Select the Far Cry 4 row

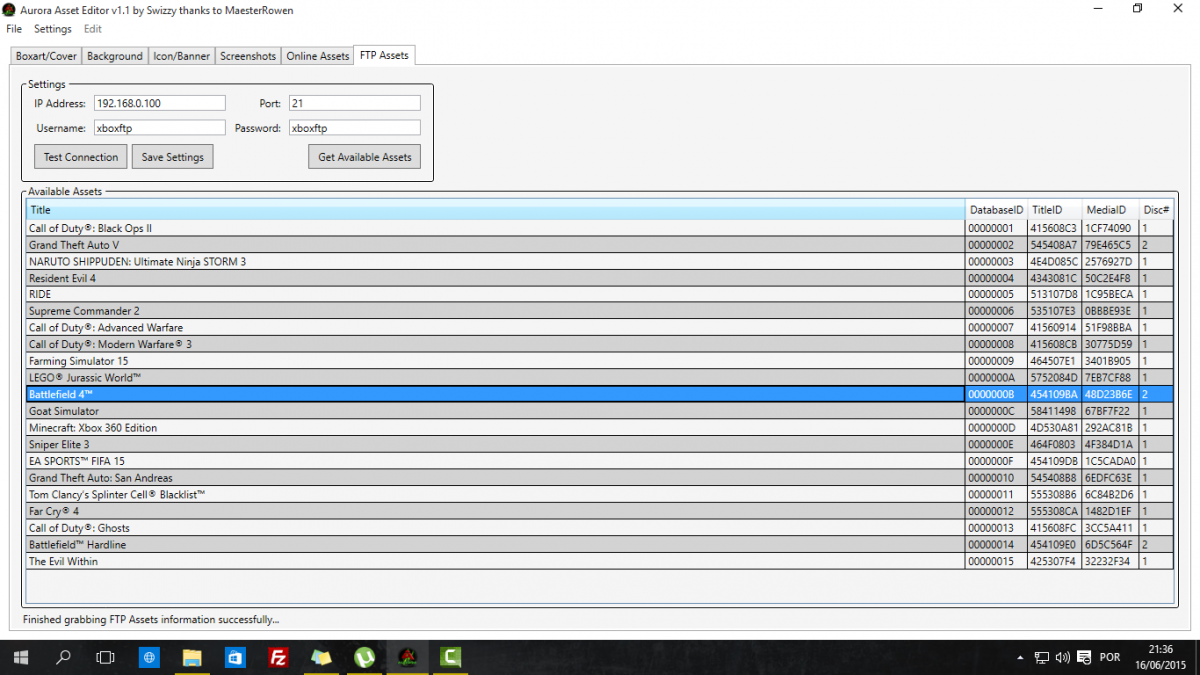click(600, 511)
